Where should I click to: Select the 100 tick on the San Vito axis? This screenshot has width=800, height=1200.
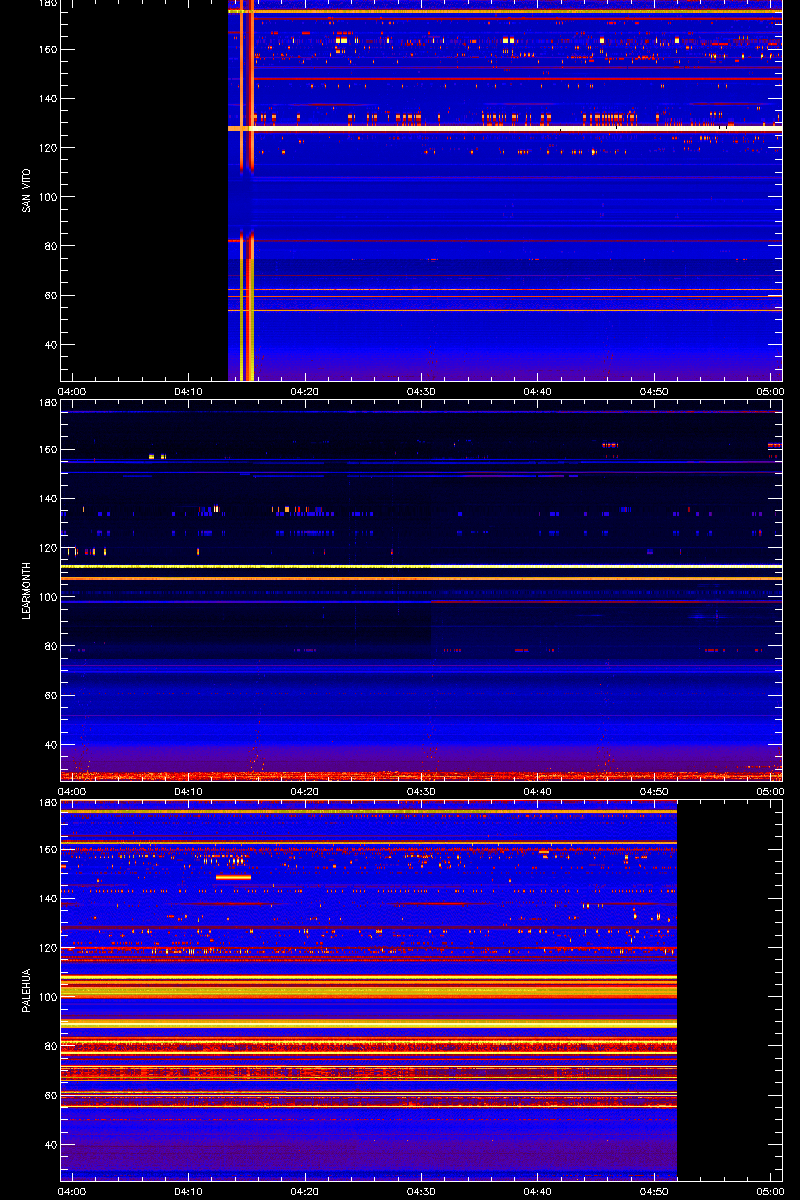[x=47, y=197]
